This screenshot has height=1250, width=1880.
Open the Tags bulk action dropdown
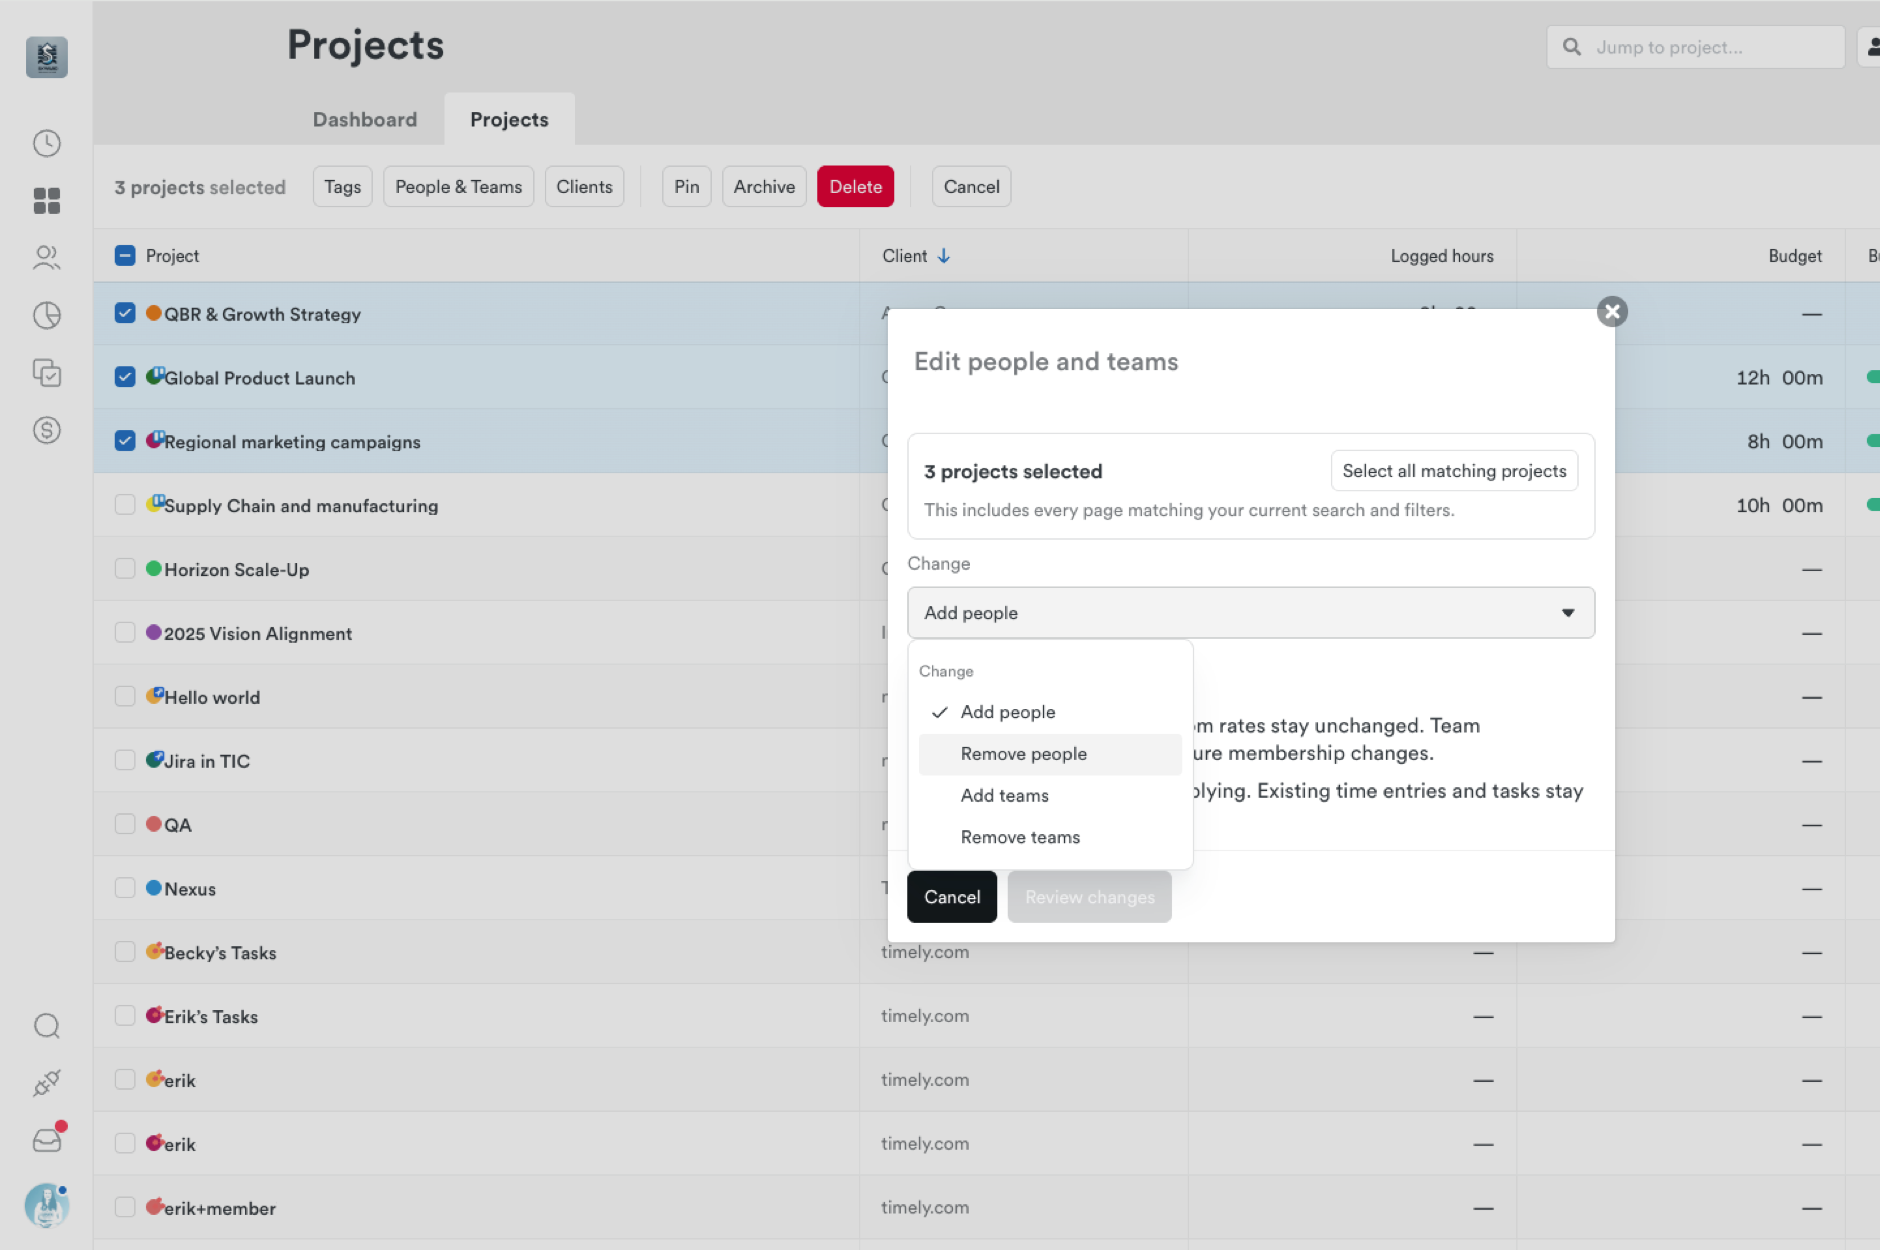click(343, 187)
